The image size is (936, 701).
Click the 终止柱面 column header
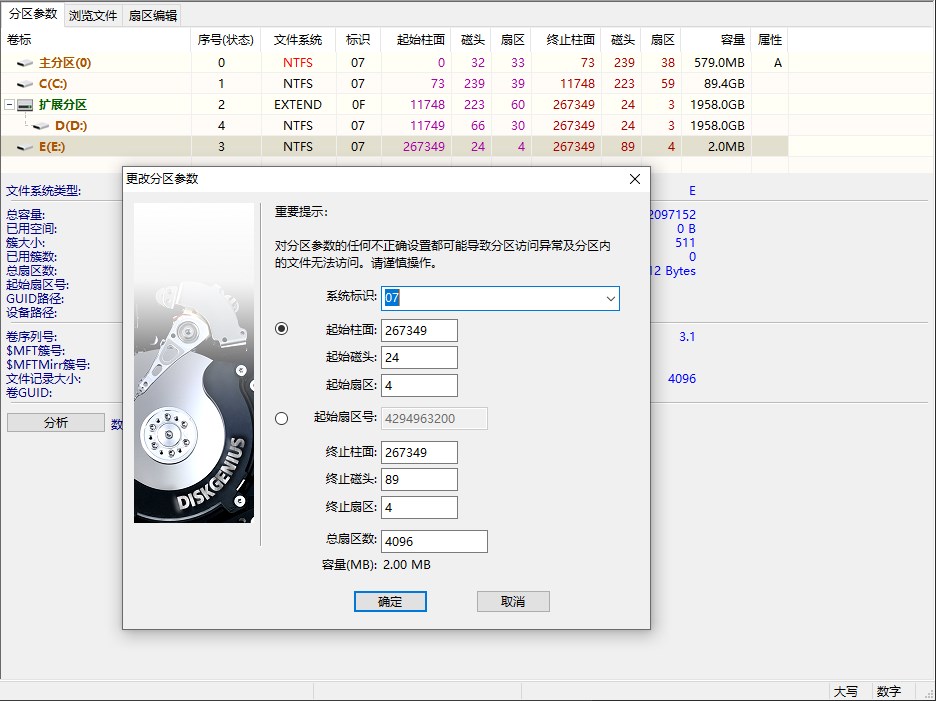pos(566,40)
